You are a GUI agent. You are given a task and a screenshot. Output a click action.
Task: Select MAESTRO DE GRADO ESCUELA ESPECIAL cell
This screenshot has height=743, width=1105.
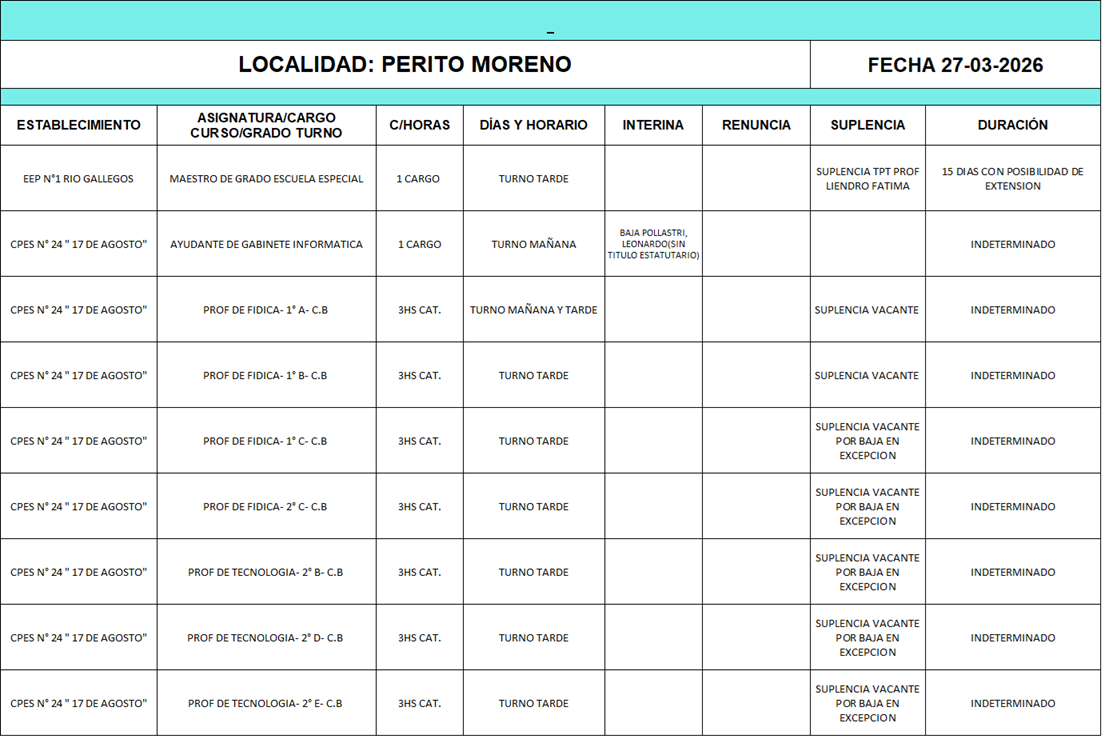coord(266,179)
